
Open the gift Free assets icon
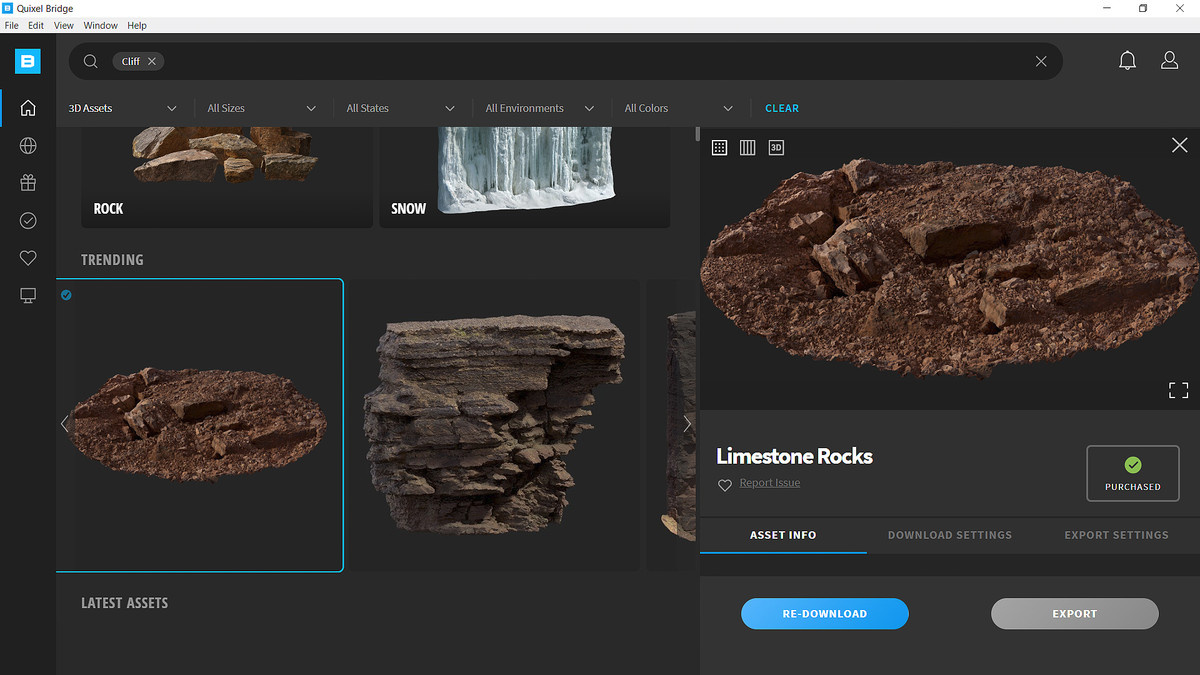click(28, 183)
